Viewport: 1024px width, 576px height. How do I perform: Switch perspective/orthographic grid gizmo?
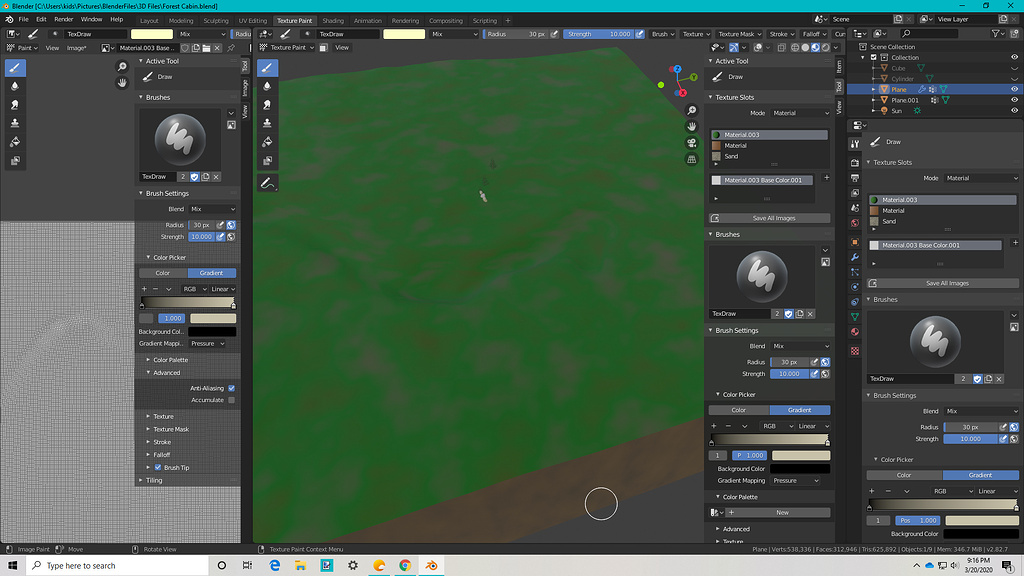point(692,159)
